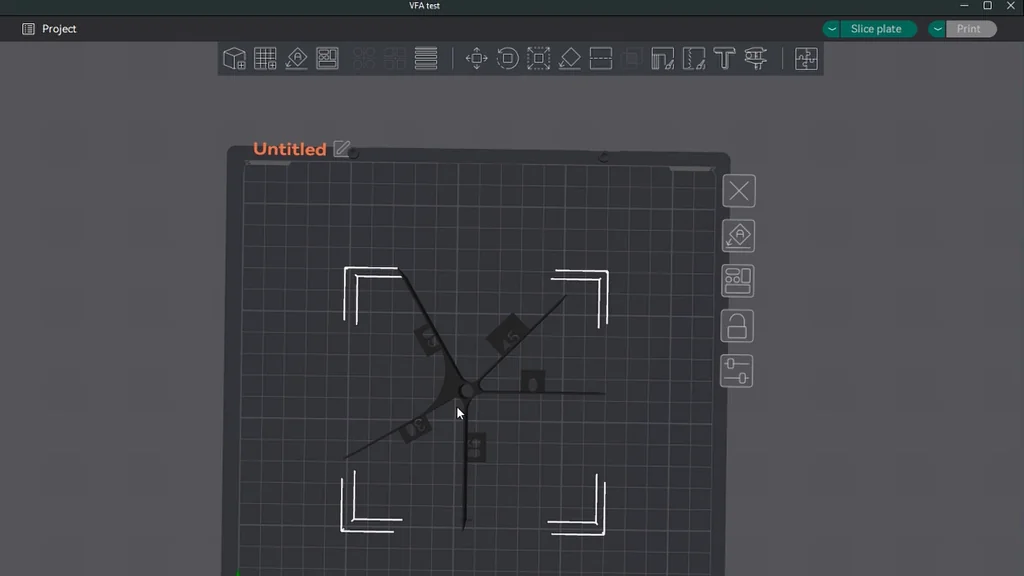Add a new plate with grid icon

coord(265,59)
